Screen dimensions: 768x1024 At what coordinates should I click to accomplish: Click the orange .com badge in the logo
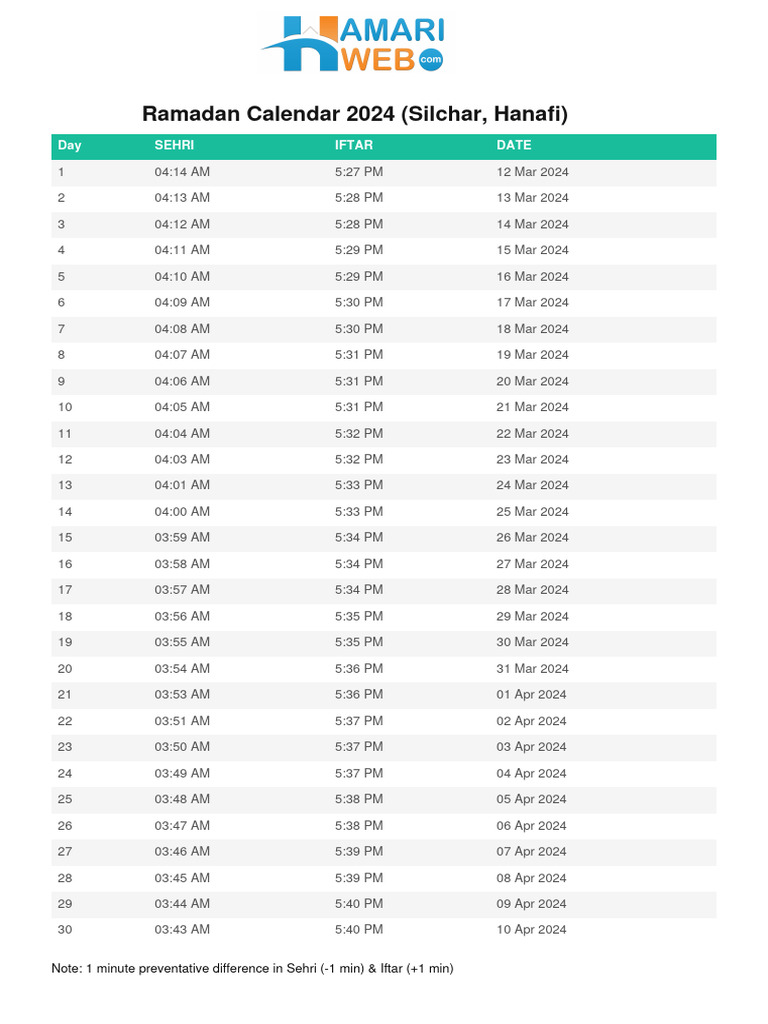click(x=431, y=61)
